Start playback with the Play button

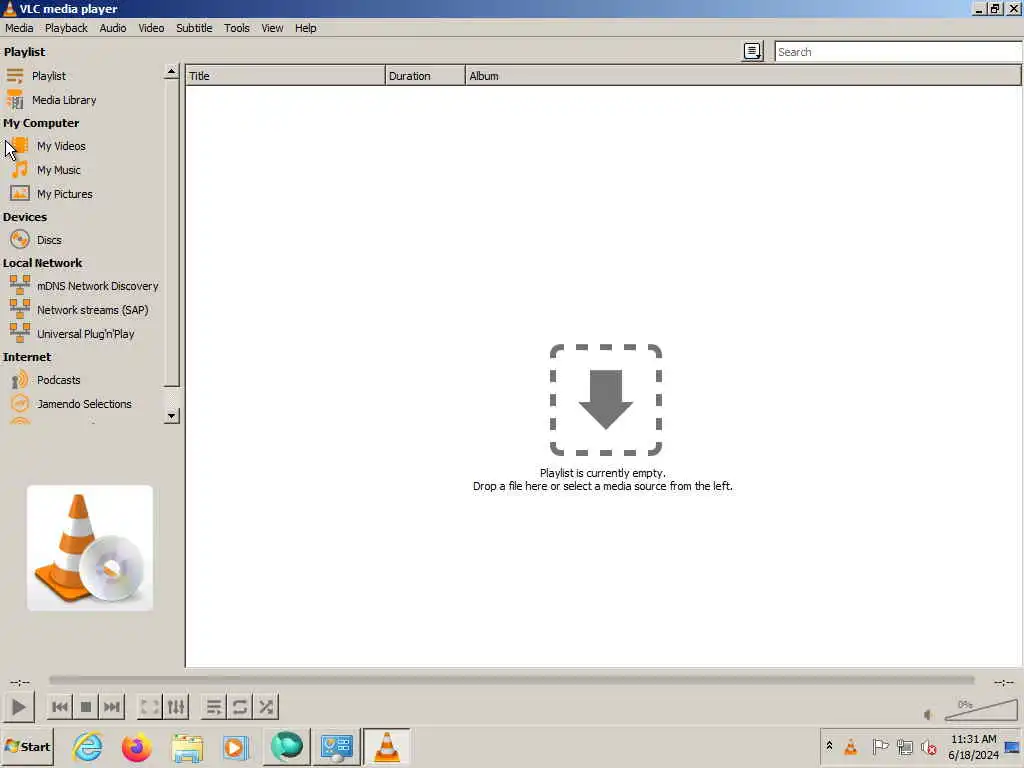coord(18,707)
